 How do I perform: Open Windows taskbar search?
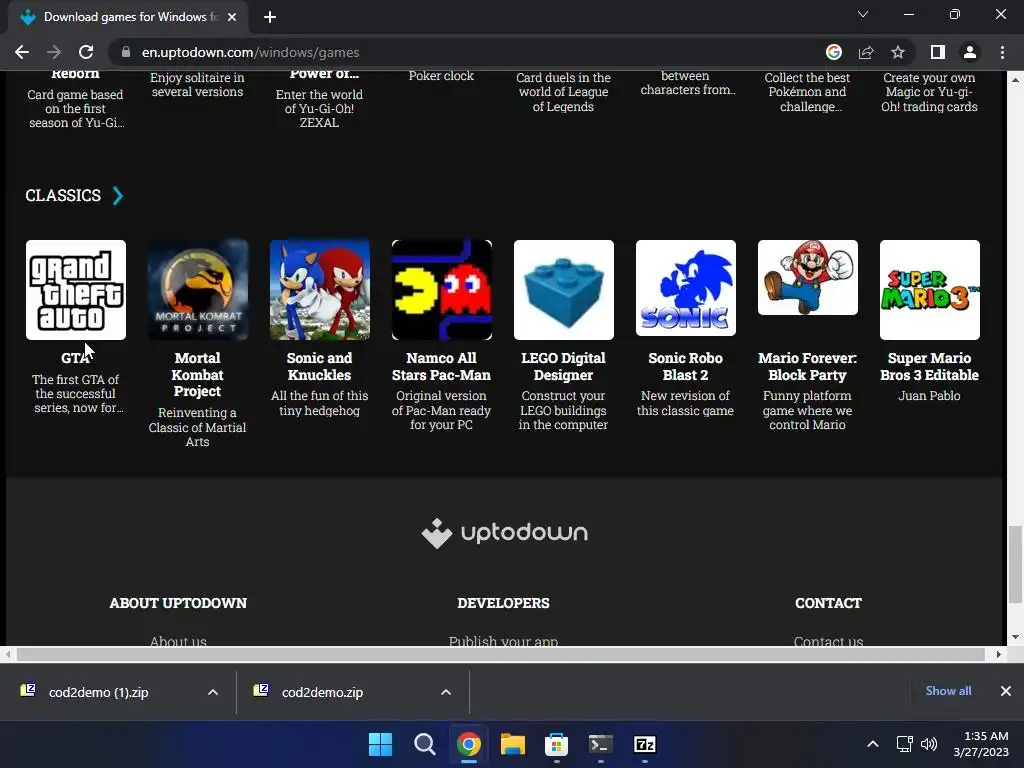click(424, 744)
